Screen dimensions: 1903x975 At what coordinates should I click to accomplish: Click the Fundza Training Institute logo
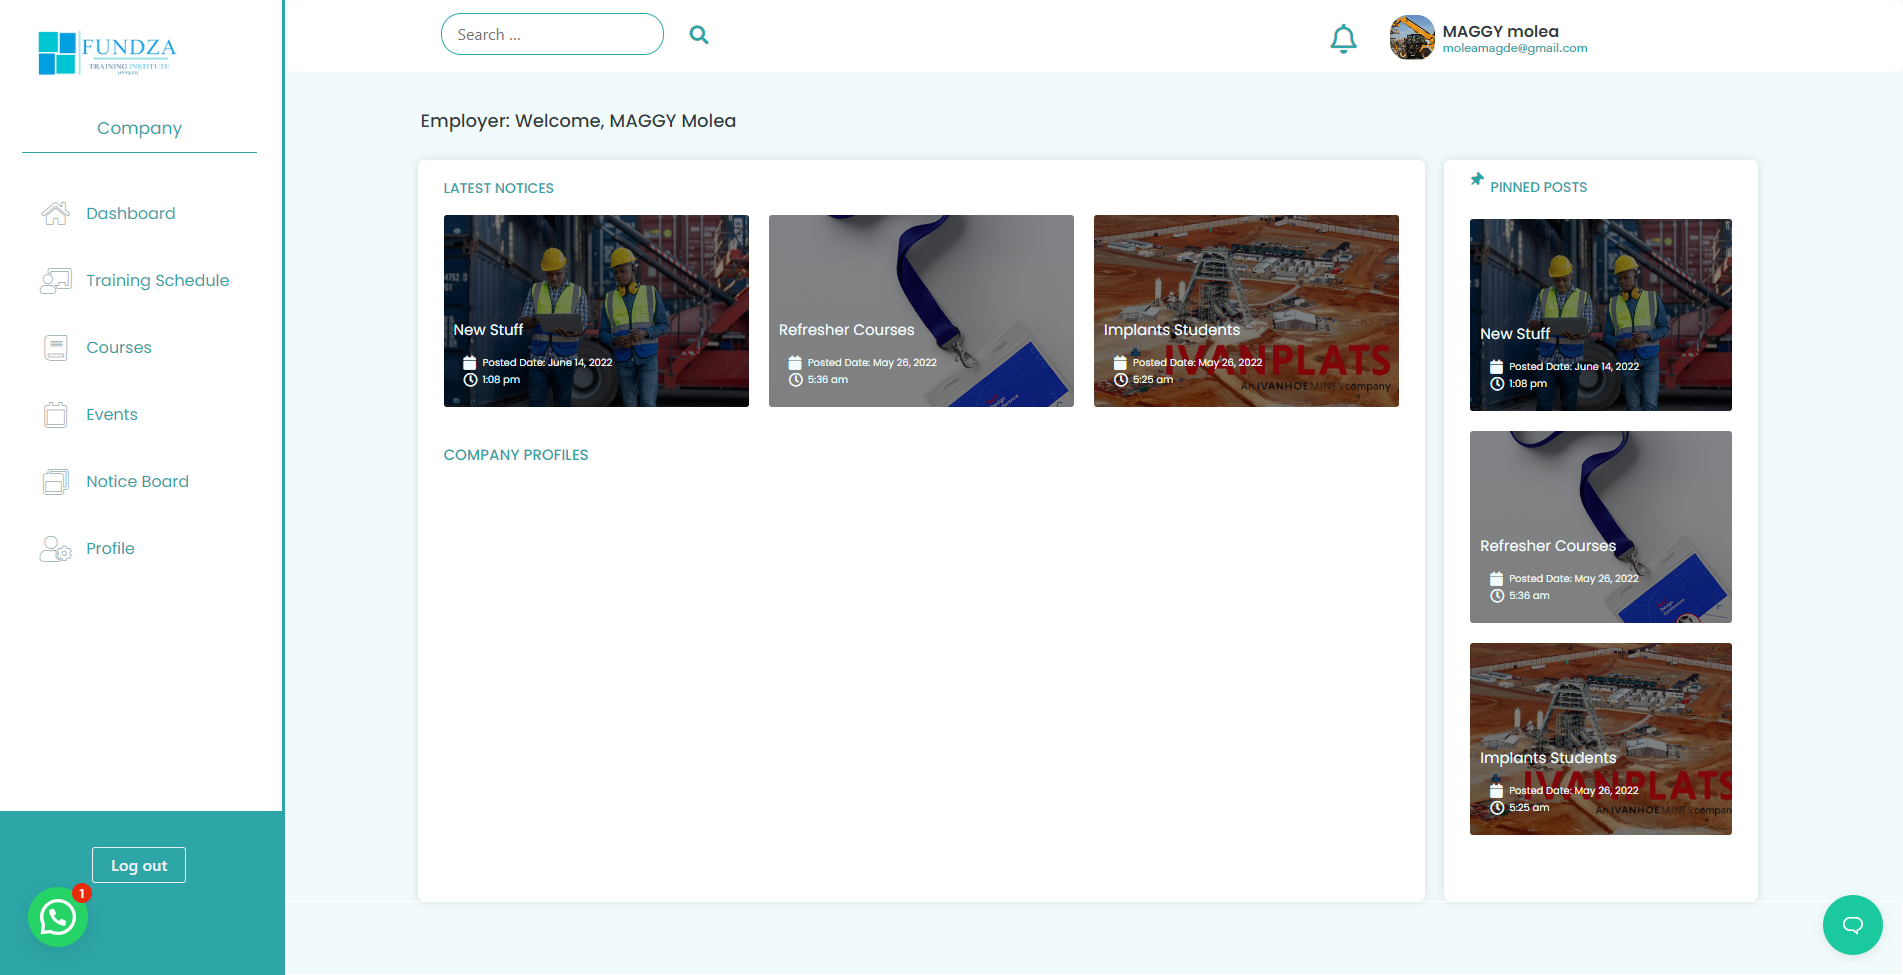pos(107,53)
